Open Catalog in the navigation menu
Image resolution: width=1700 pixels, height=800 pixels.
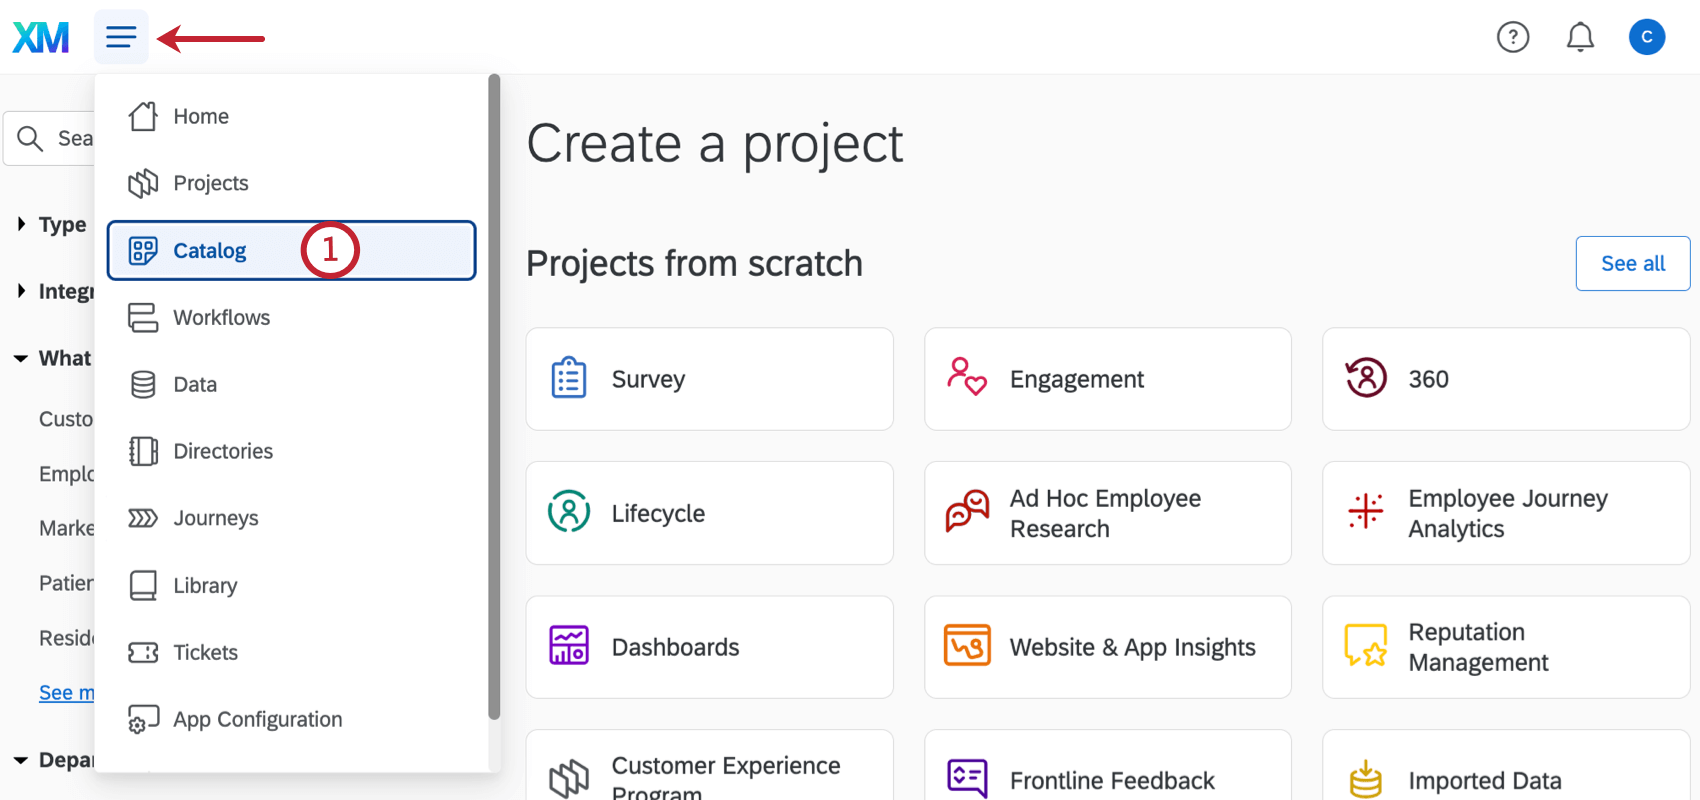click(210, 251)
